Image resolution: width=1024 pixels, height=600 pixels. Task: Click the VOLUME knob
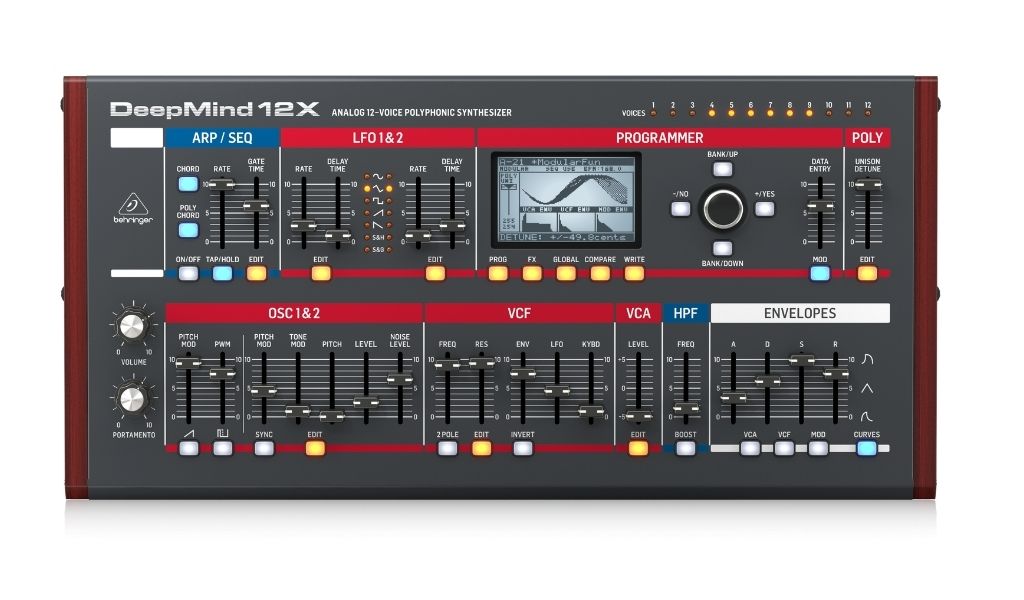coord(133,325)
